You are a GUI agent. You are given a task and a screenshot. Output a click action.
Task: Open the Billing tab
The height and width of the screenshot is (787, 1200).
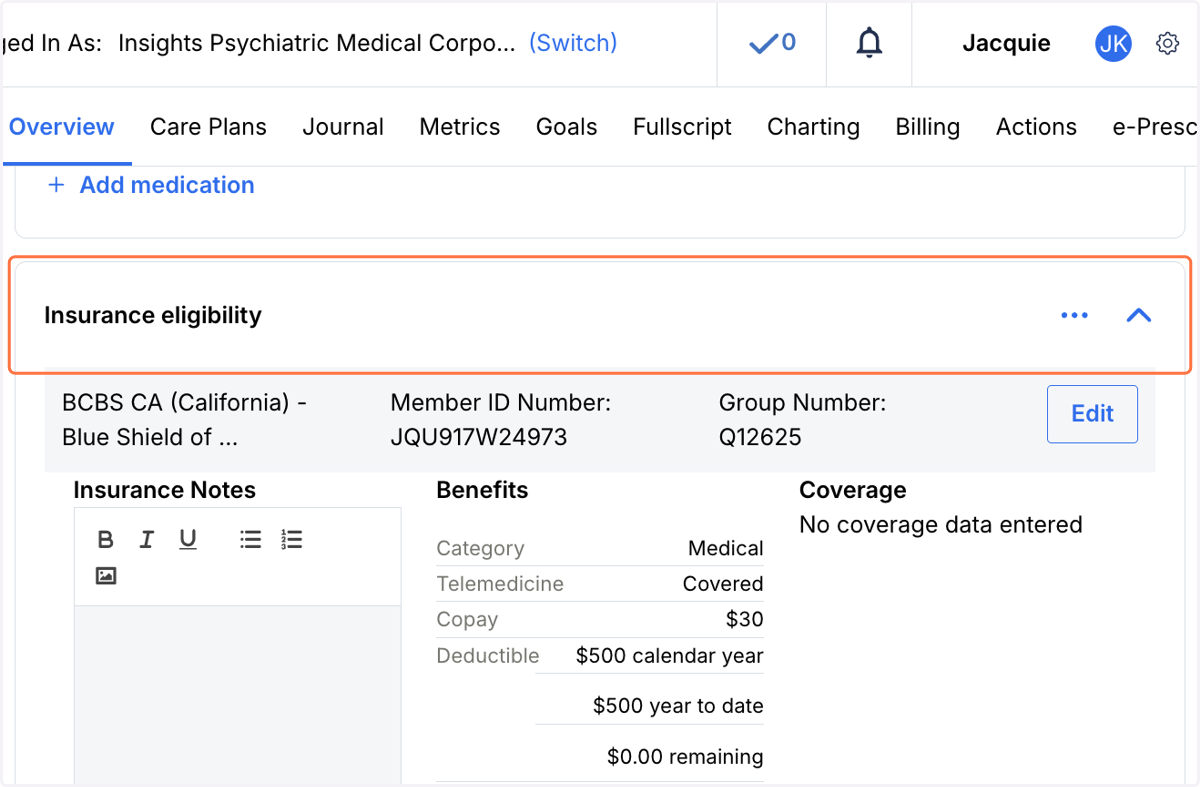coord(928,127)
